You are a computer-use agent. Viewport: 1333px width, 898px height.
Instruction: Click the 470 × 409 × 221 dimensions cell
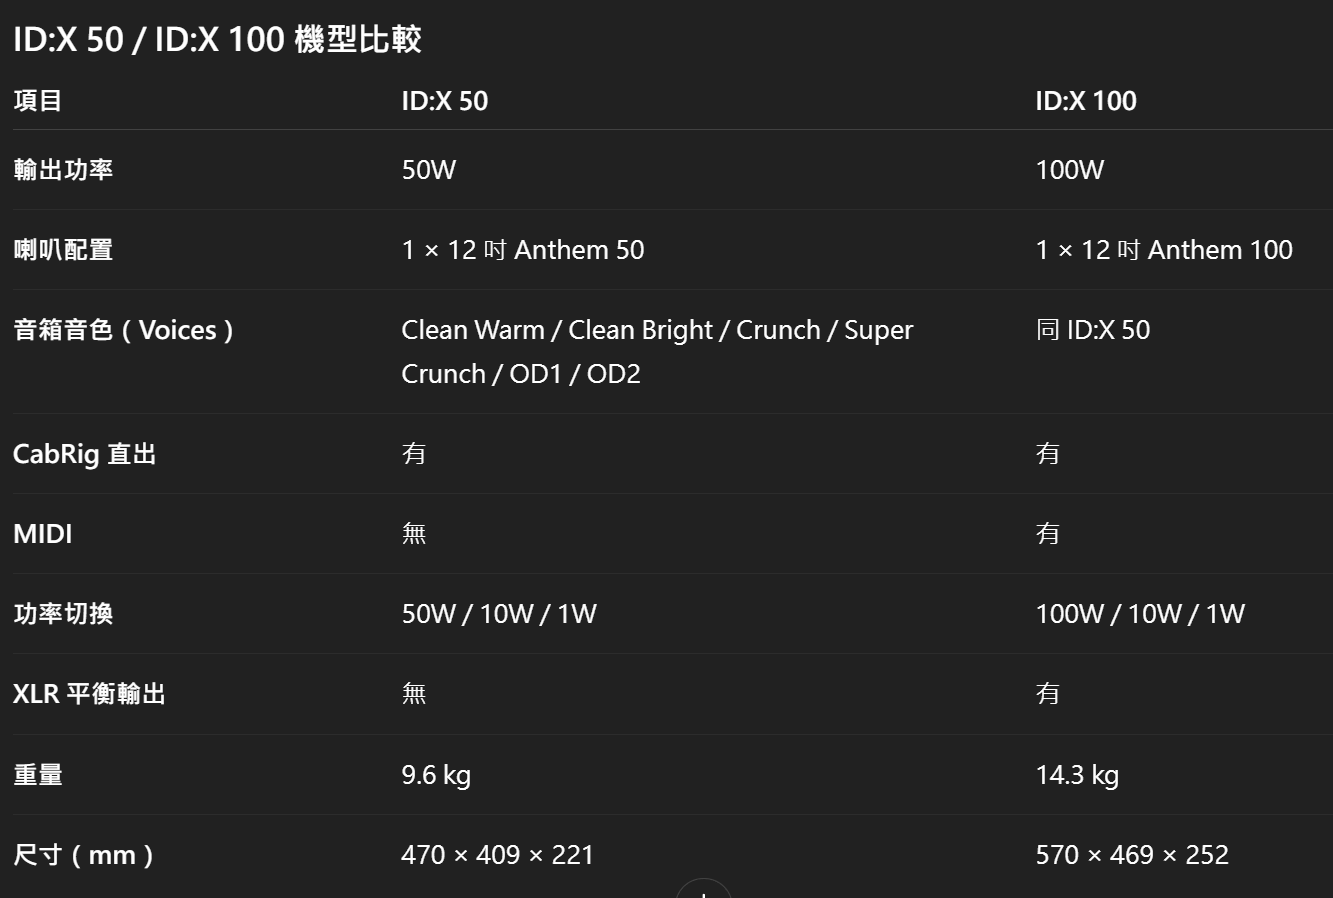click(x=497, y=855)
